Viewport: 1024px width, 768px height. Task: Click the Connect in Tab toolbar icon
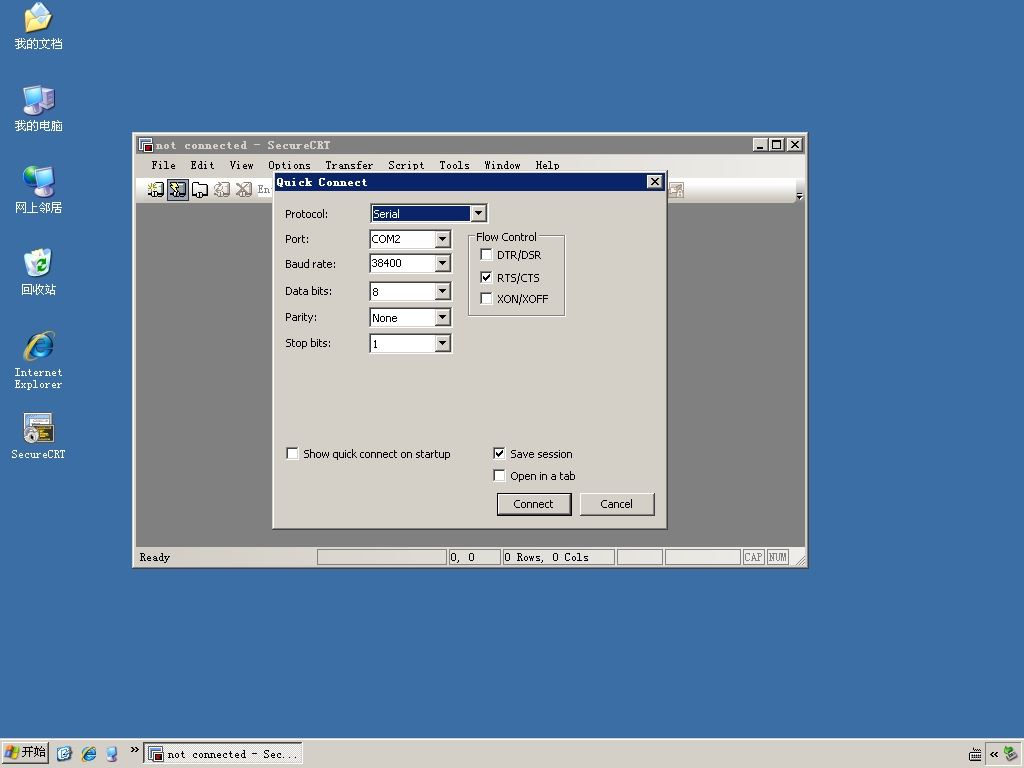point(200,190)
